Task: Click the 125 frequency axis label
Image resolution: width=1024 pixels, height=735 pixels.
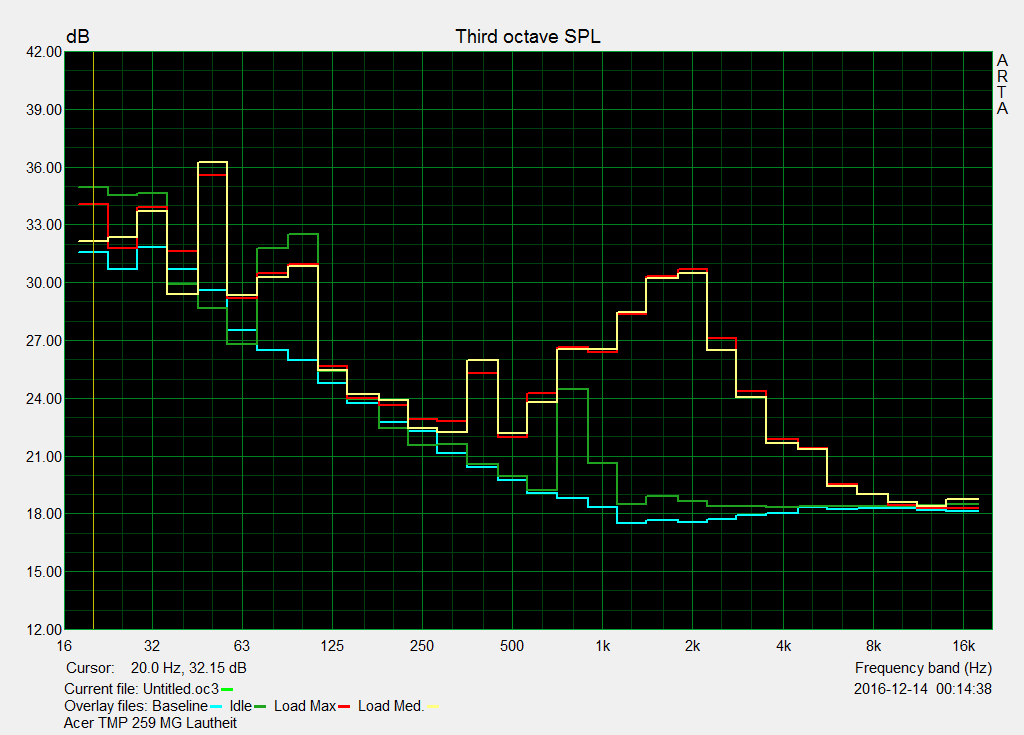Action: coord(332,646)
